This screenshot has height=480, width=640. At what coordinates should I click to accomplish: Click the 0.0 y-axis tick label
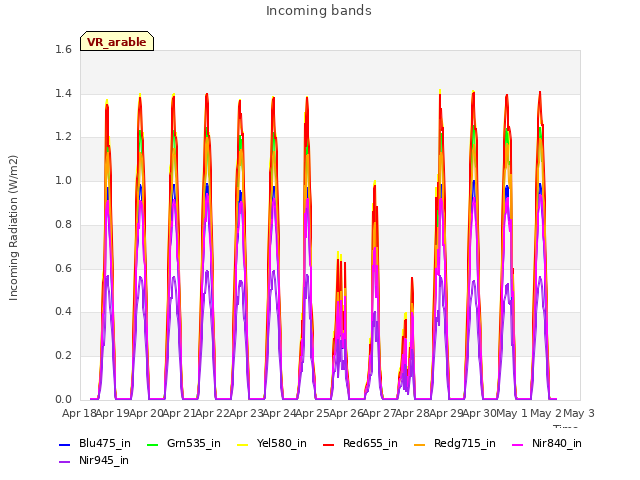pyautogui.click(x=63, y=399)
